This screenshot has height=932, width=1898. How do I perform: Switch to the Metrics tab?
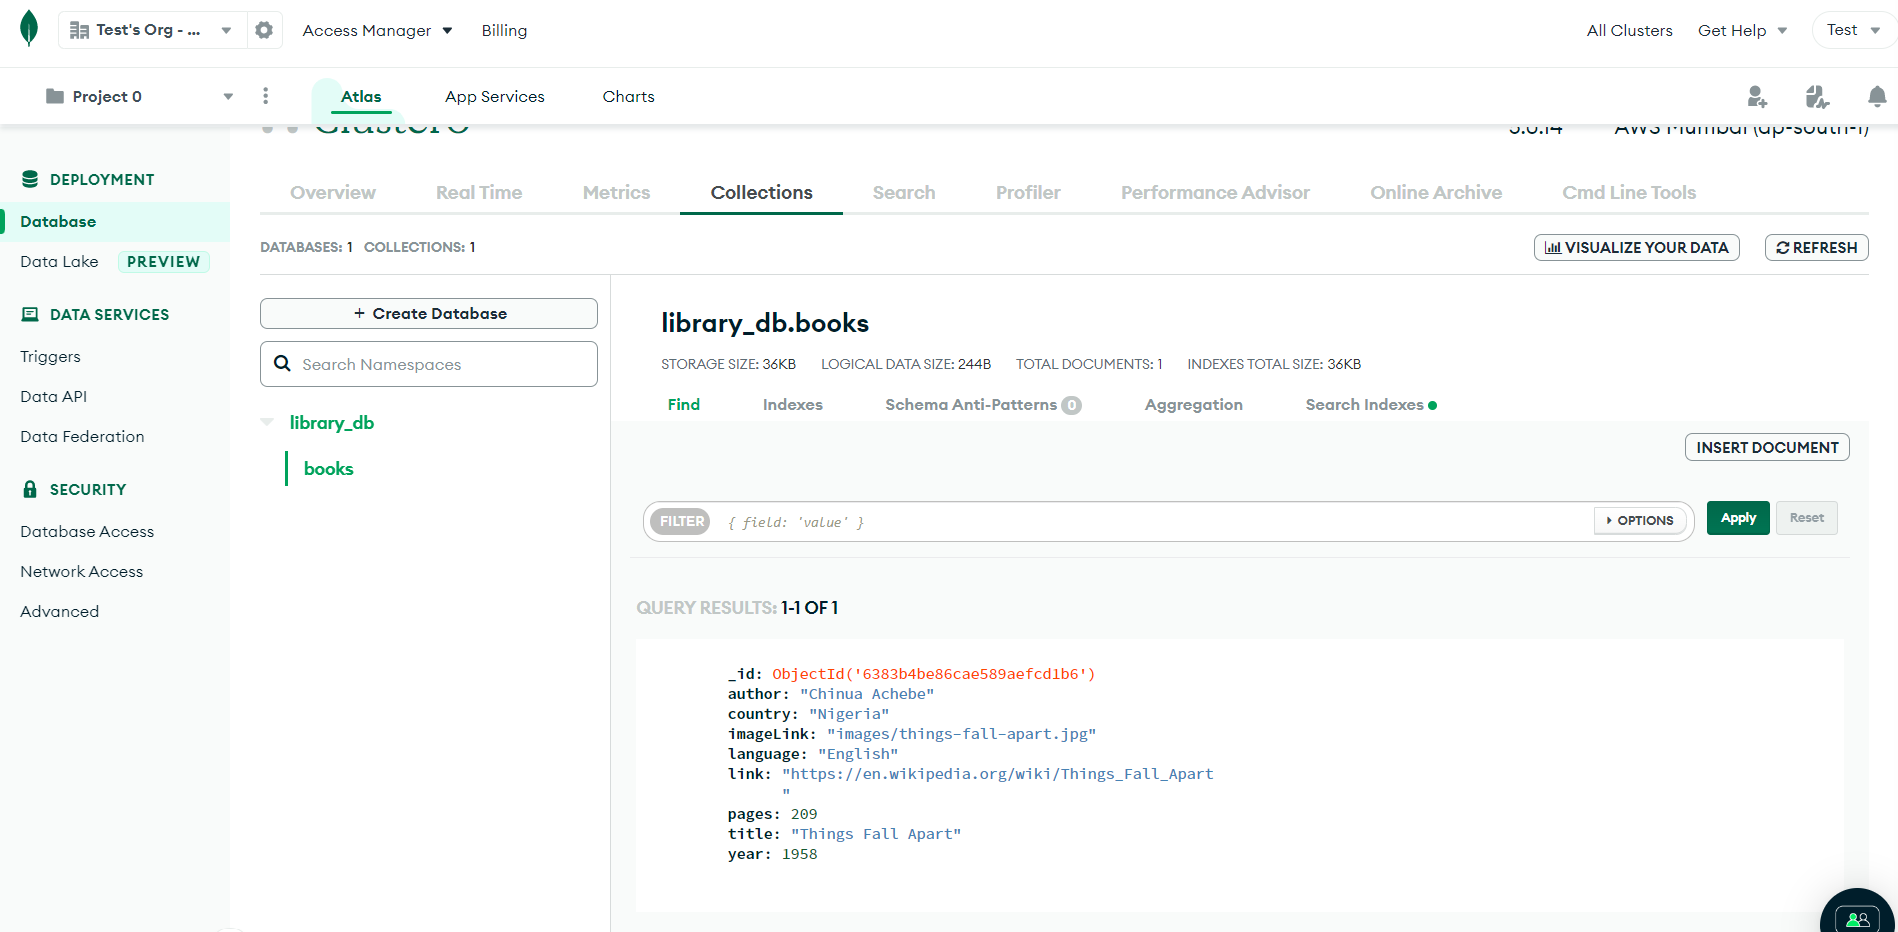pos(616,193)
